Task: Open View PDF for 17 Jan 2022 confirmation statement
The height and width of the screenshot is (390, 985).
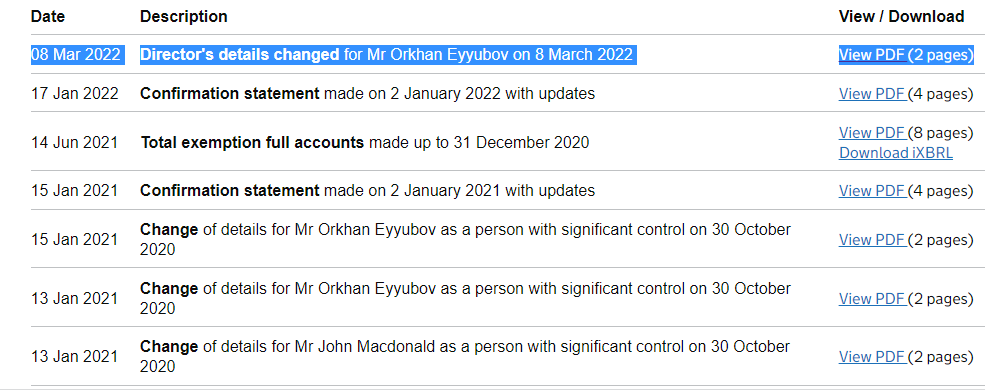Action: point(873,94)
